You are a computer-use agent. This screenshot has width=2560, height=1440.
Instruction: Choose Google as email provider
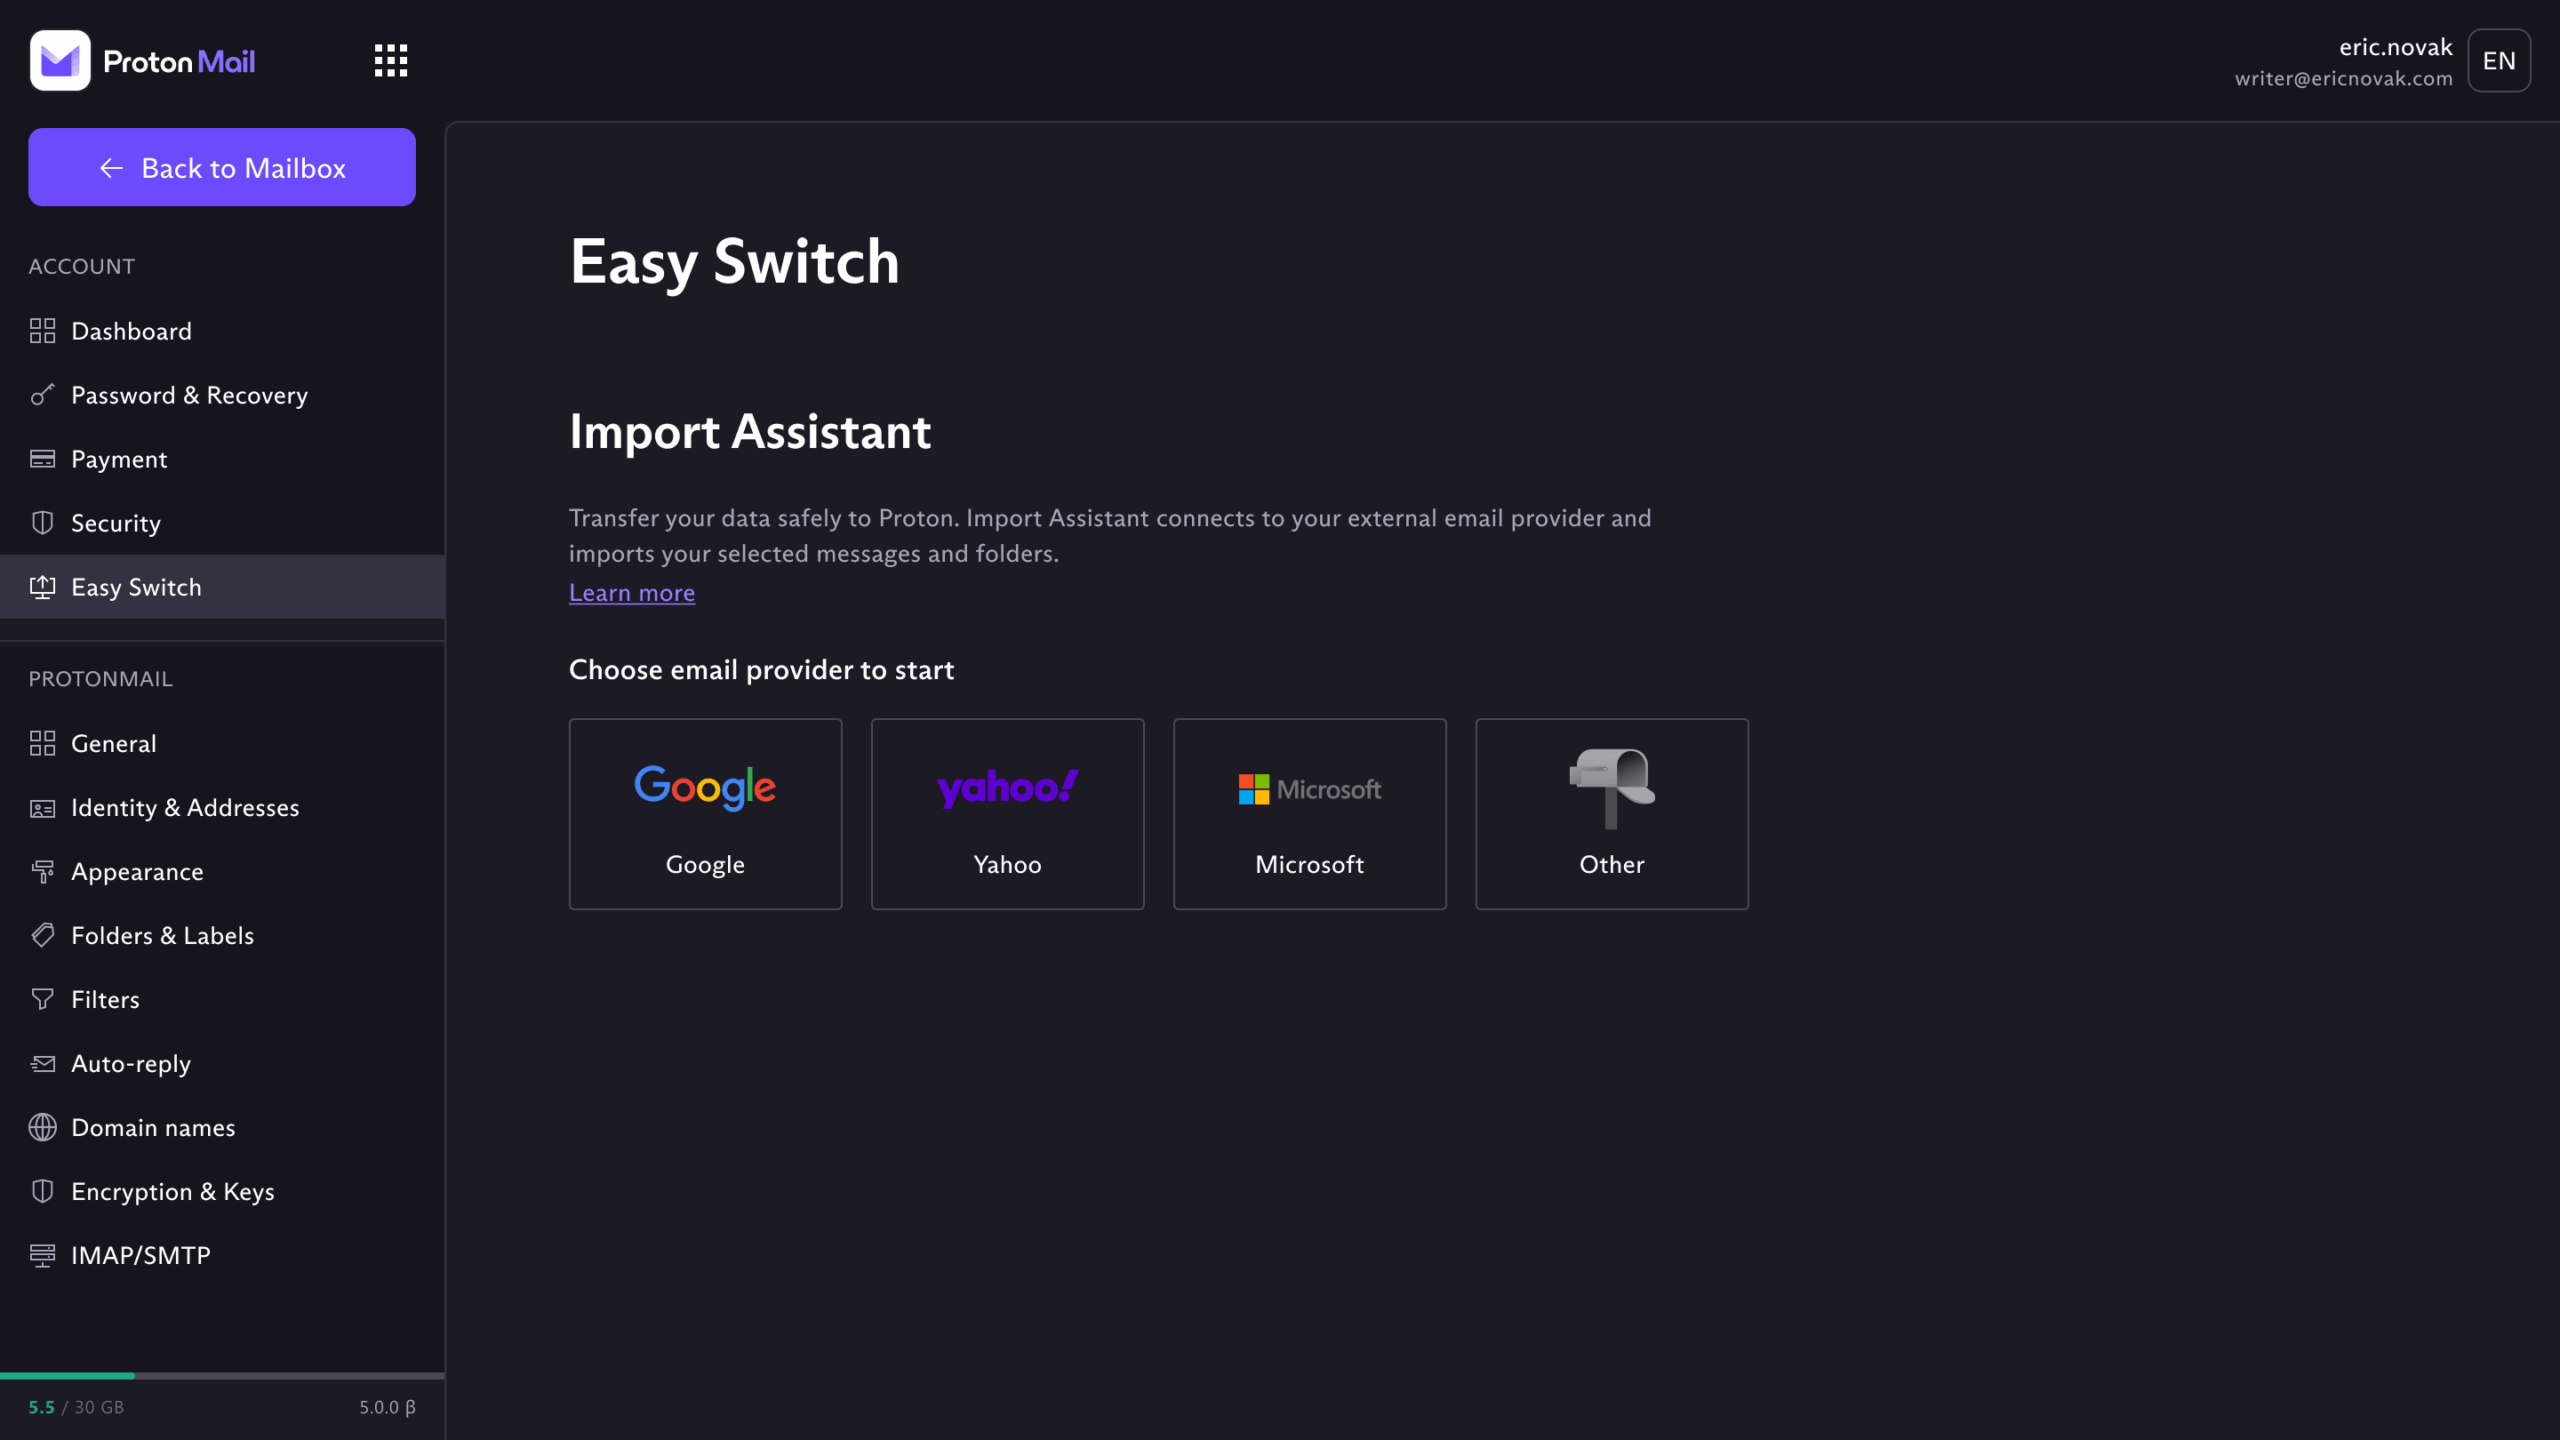tap(705, 814)
